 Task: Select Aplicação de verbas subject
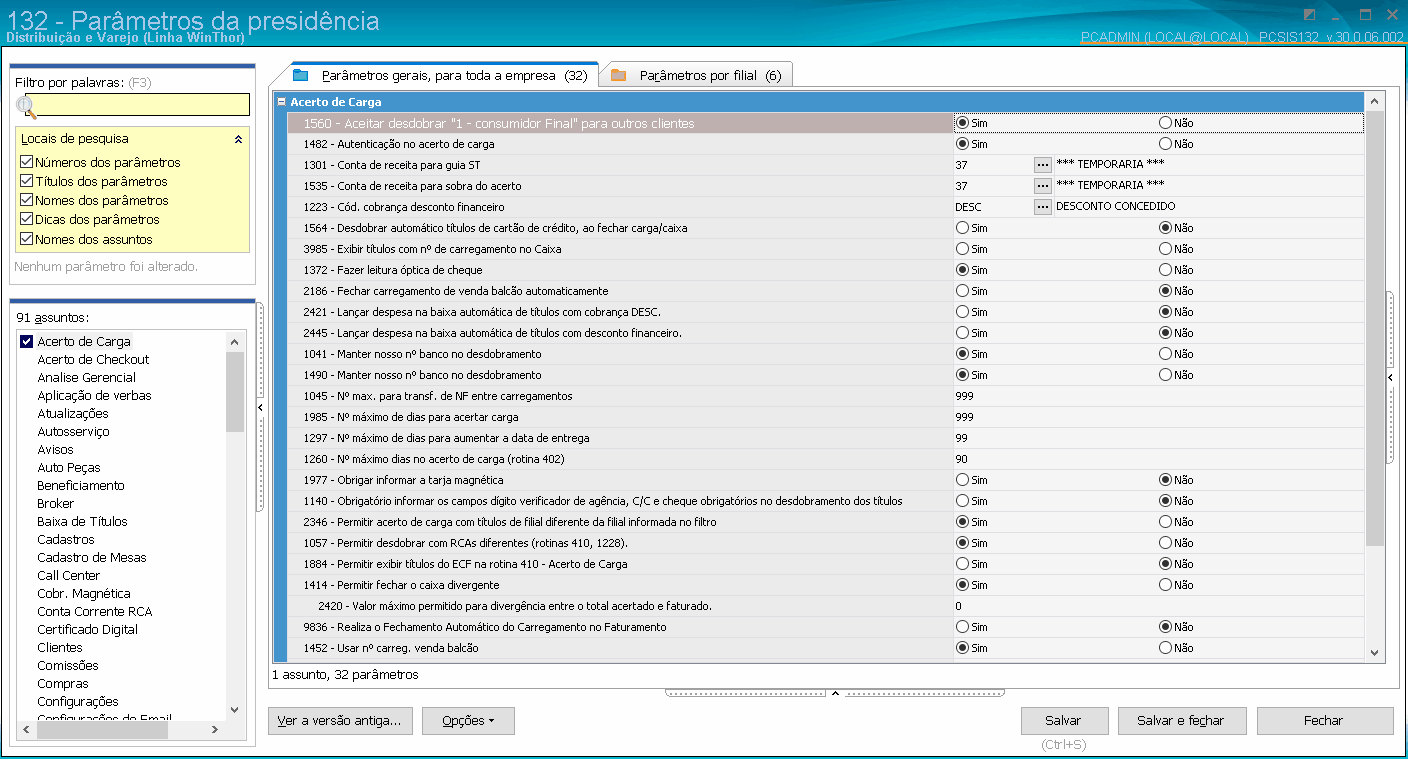(x=94, y=396)
